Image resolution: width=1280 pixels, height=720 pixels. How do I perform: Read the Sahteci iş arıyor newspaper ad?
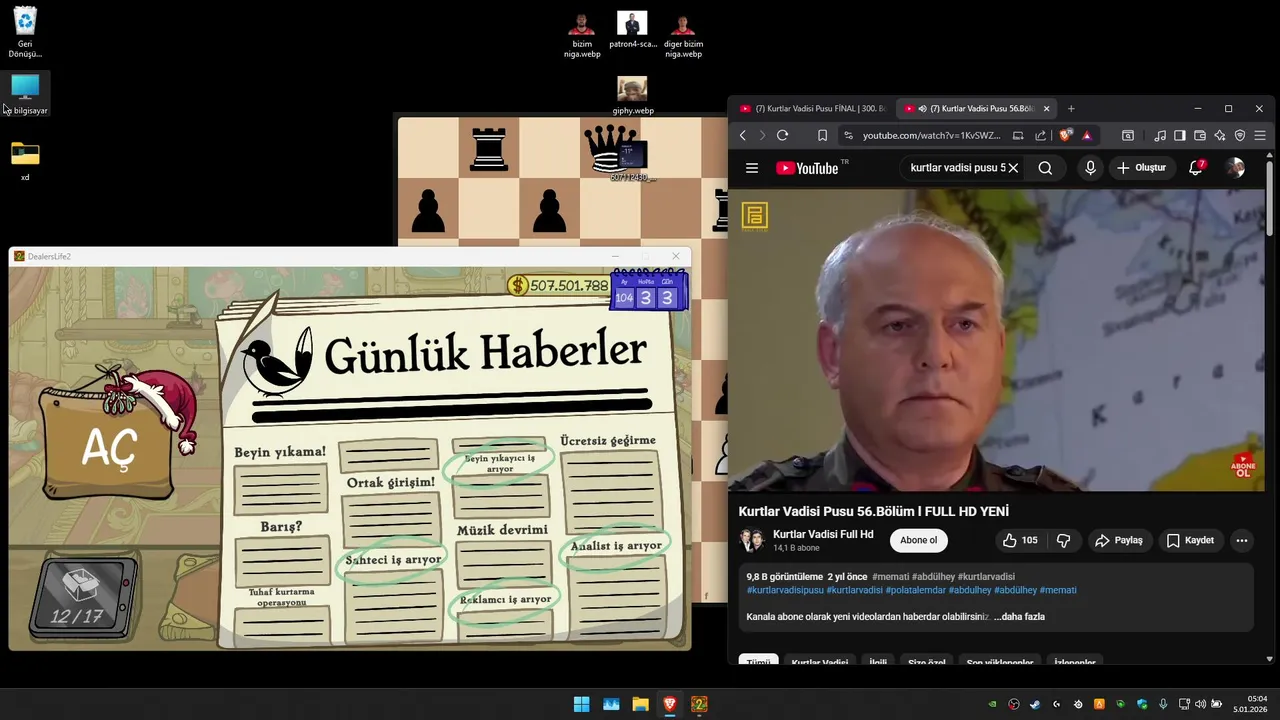point(394,560)
